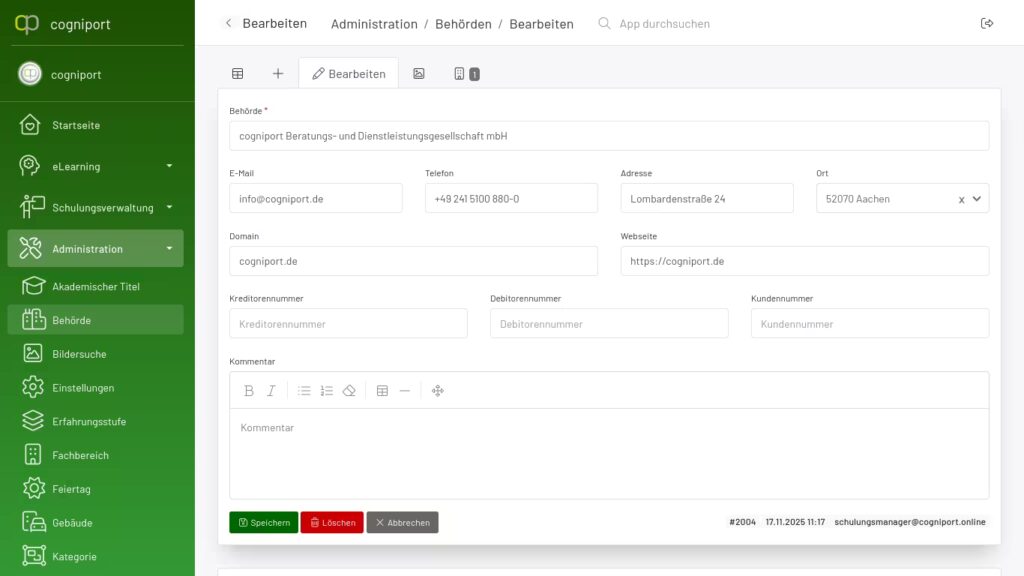
Task: Click the eraser clear-formatting icon
Action: coord(349,391)
